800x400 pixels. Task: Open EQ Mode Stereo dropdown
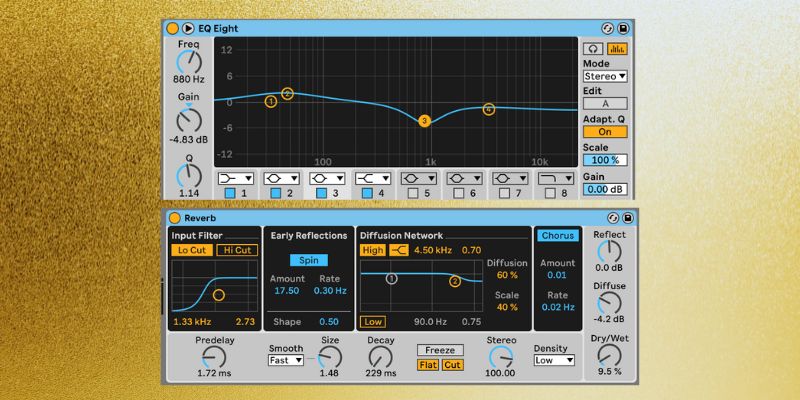(x=605, y=77)
